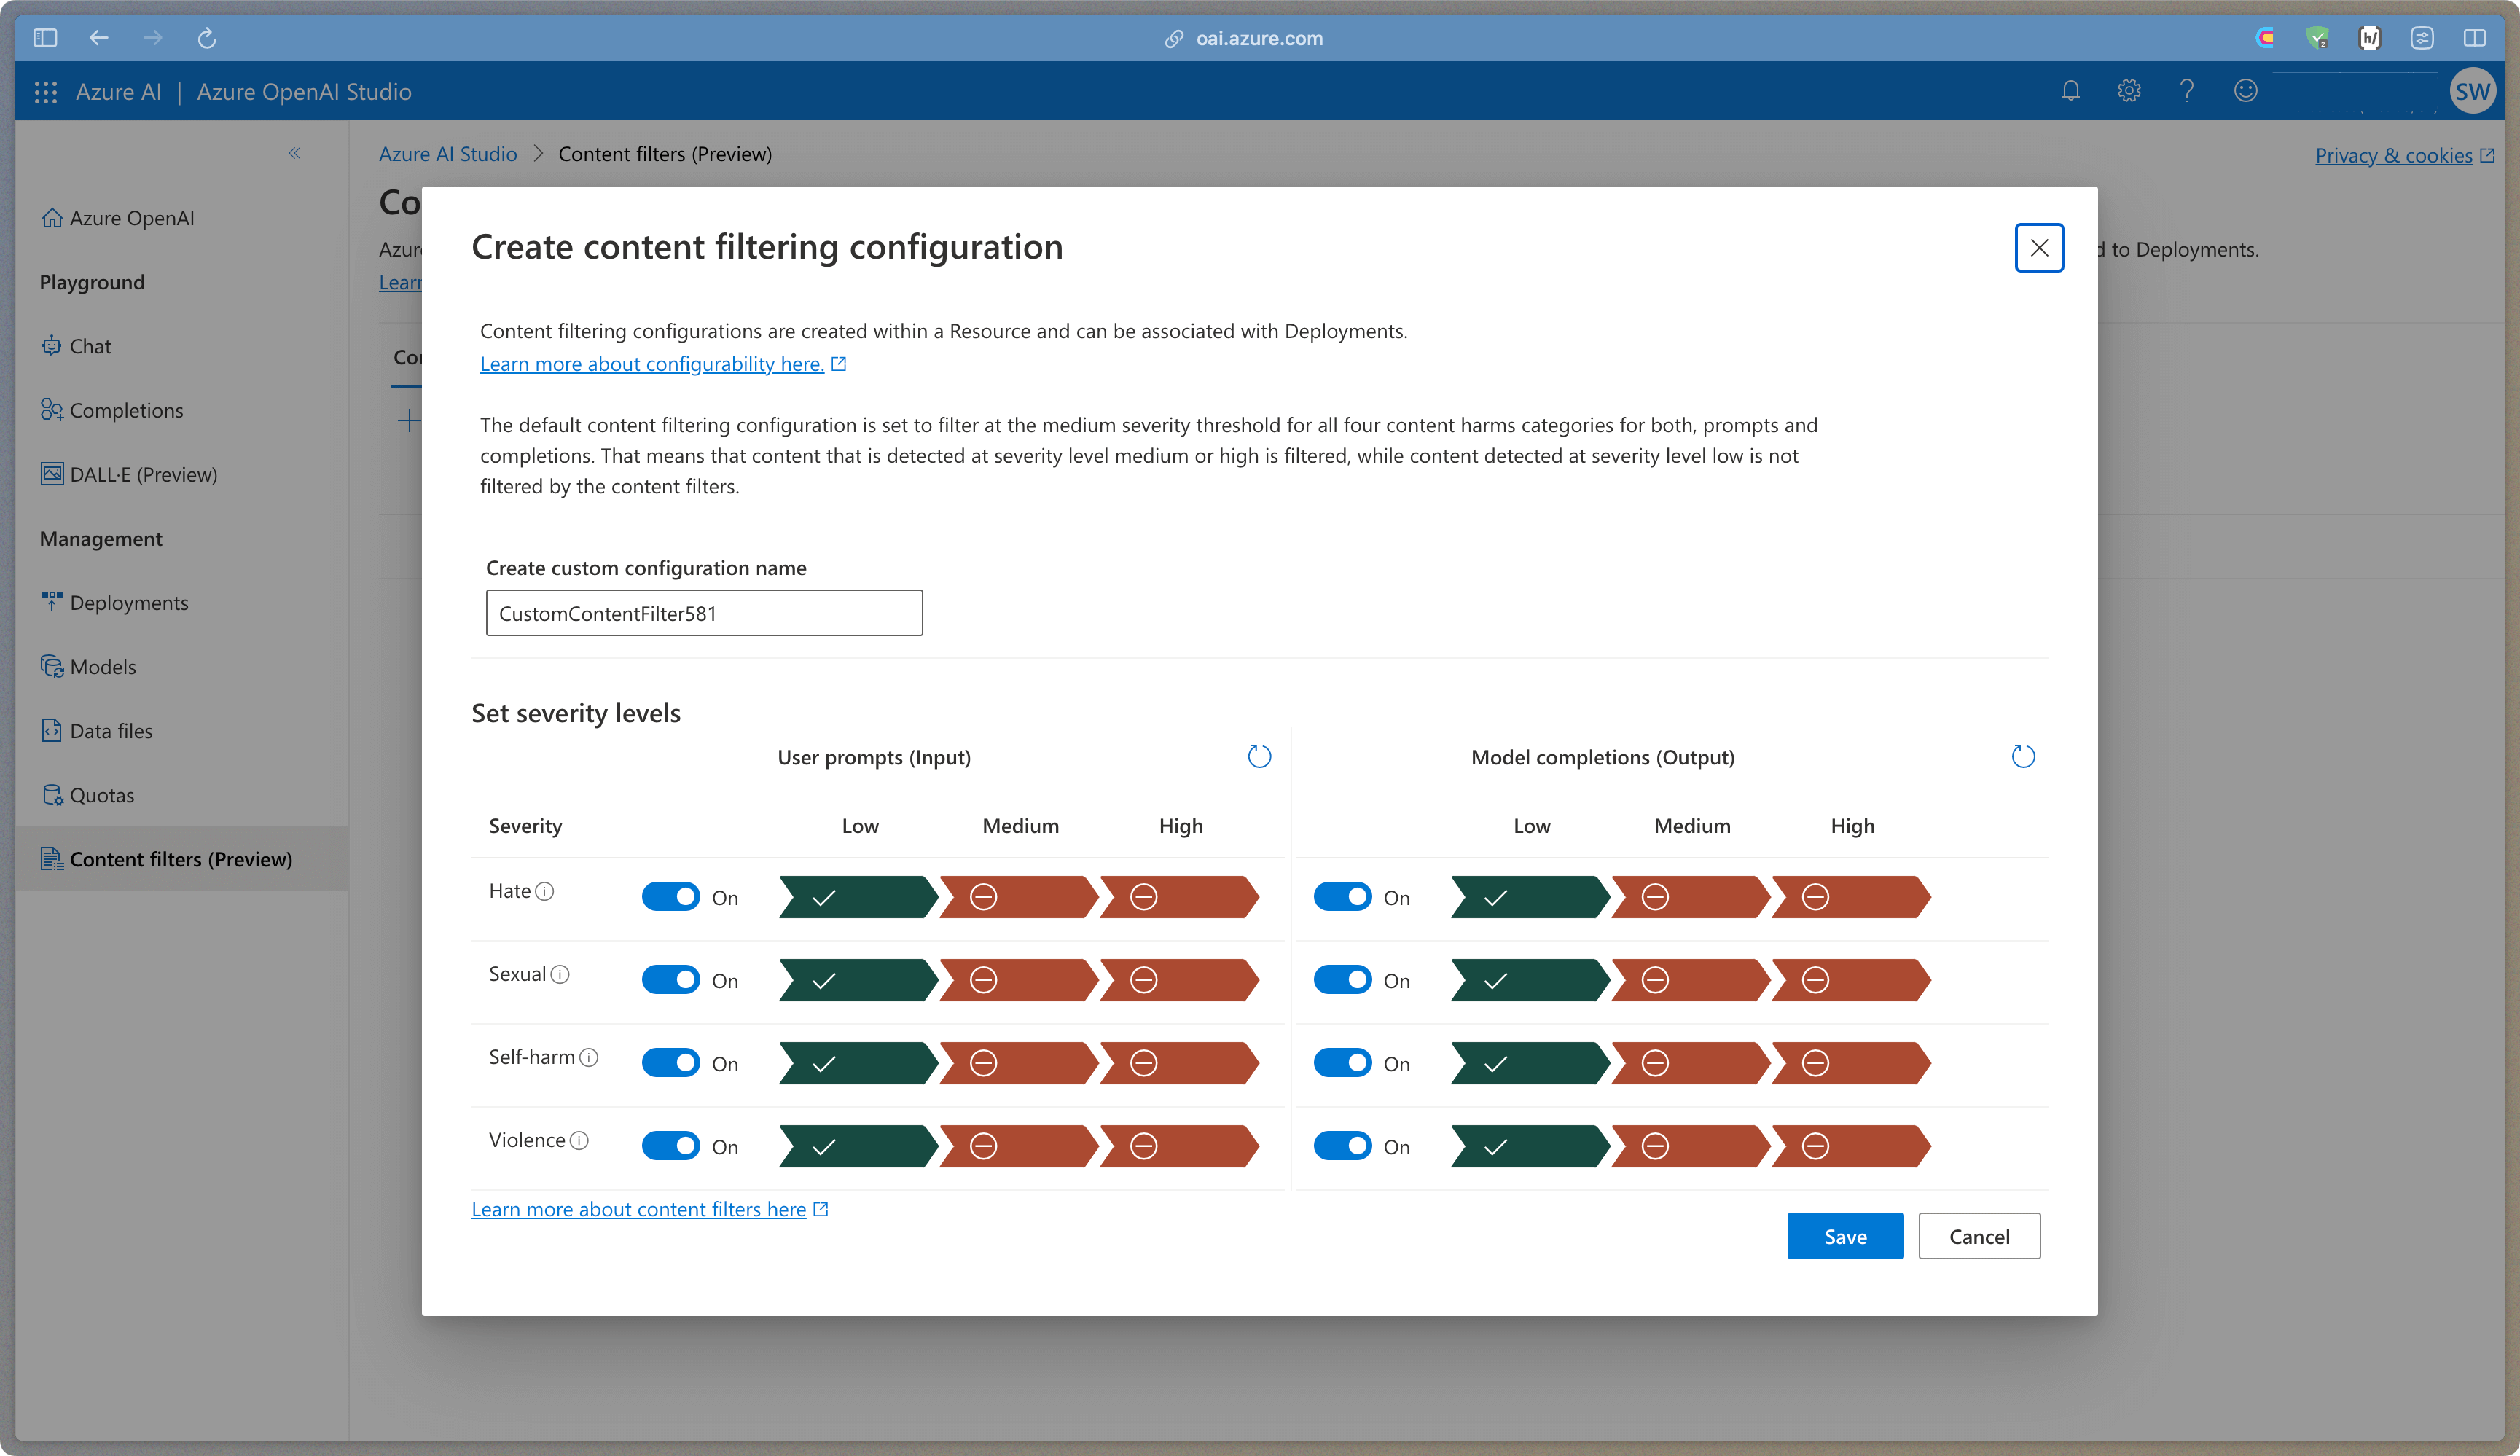Open the settings gear icon
Screen dimensions: 2520x1456
click(x=2129, y=91)
